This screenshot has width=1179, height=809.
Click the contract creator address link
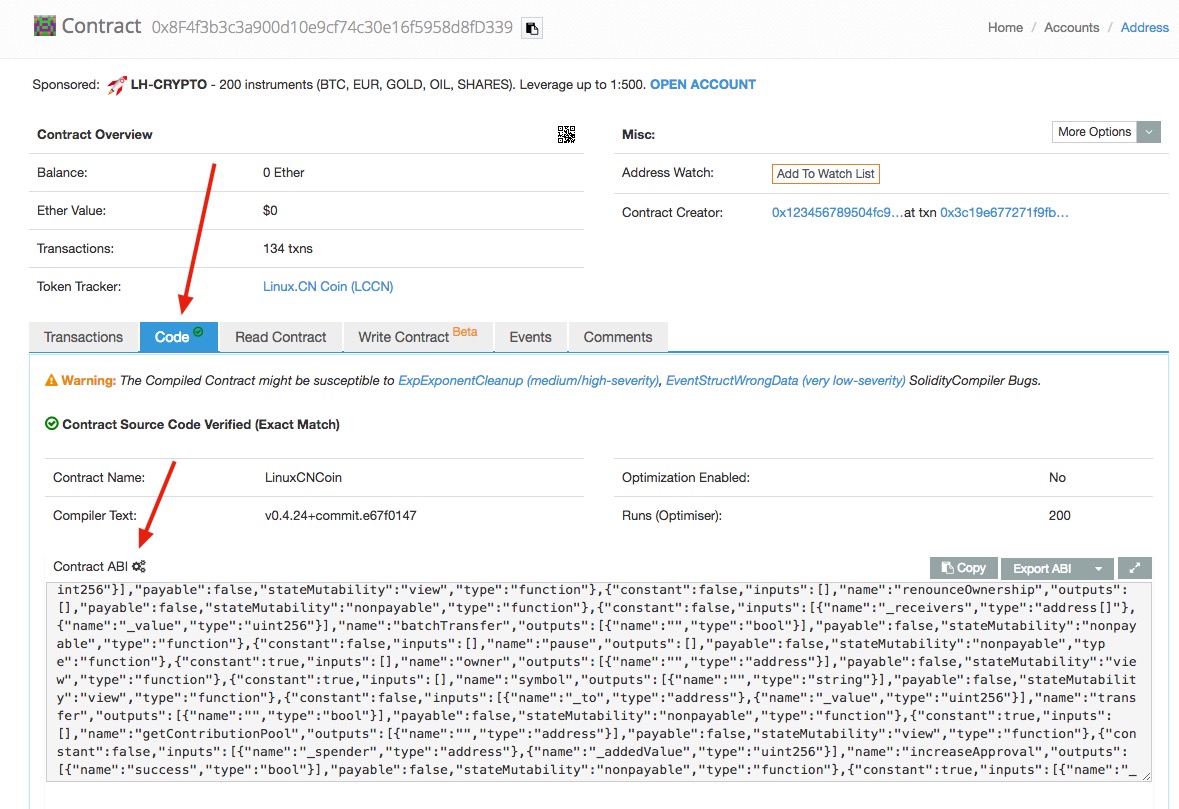(x=835, y=213)
